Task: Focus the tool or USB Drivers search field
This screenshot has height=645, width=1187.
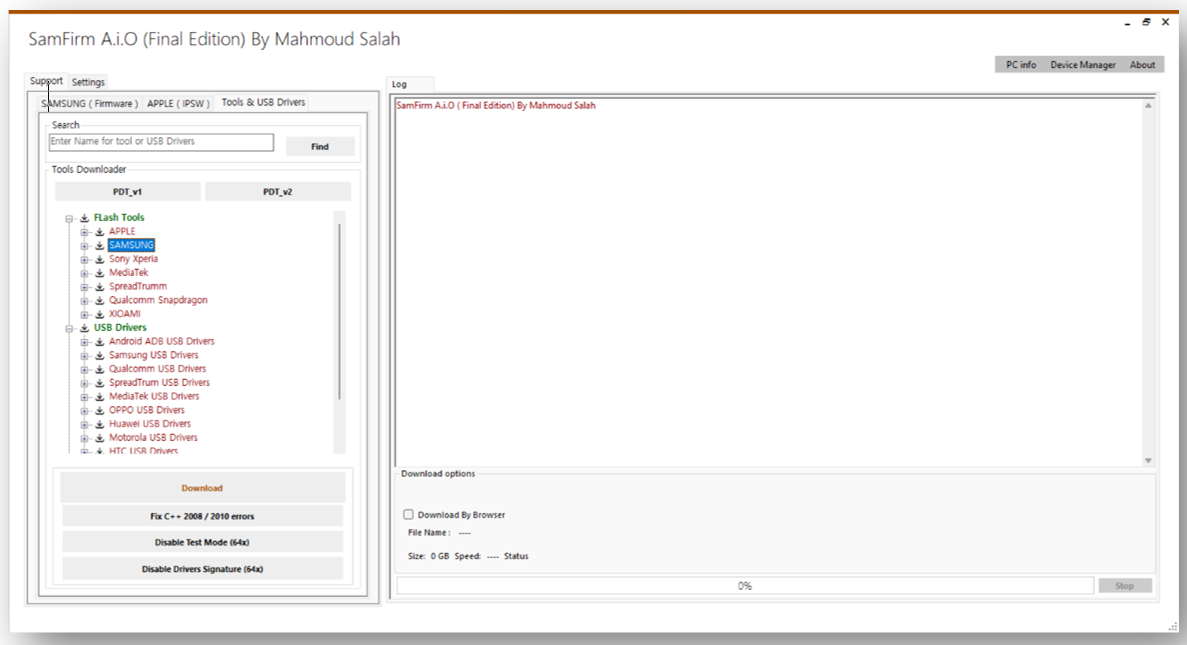Action: pyautogui.click(x=161, y=142)
